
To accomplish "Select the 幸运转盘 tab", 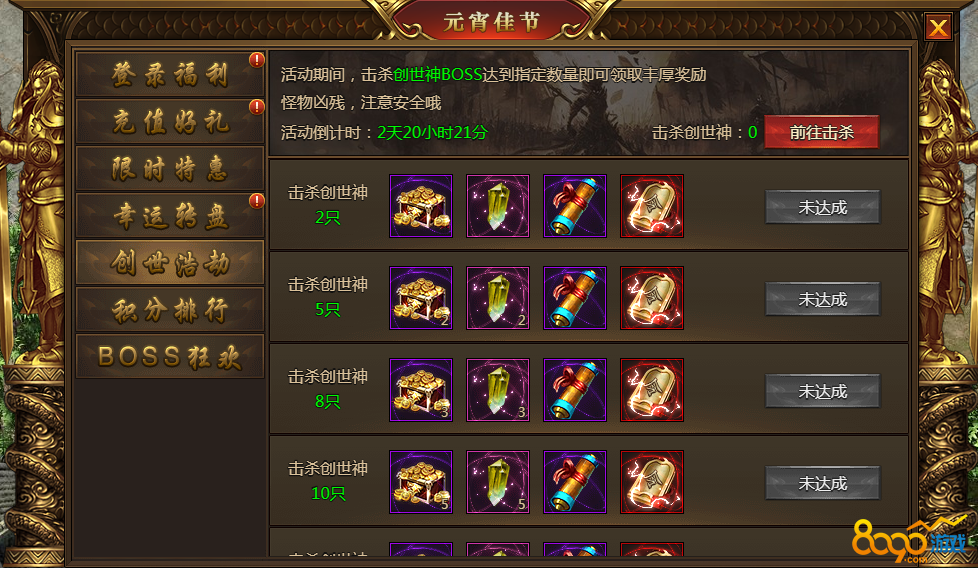I will pyautogui.click(x=170, y=215).
